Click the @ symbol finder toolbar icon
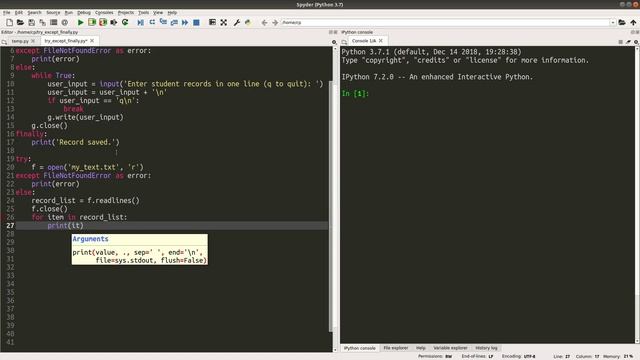The image size is (640, 360). [64, 22]
